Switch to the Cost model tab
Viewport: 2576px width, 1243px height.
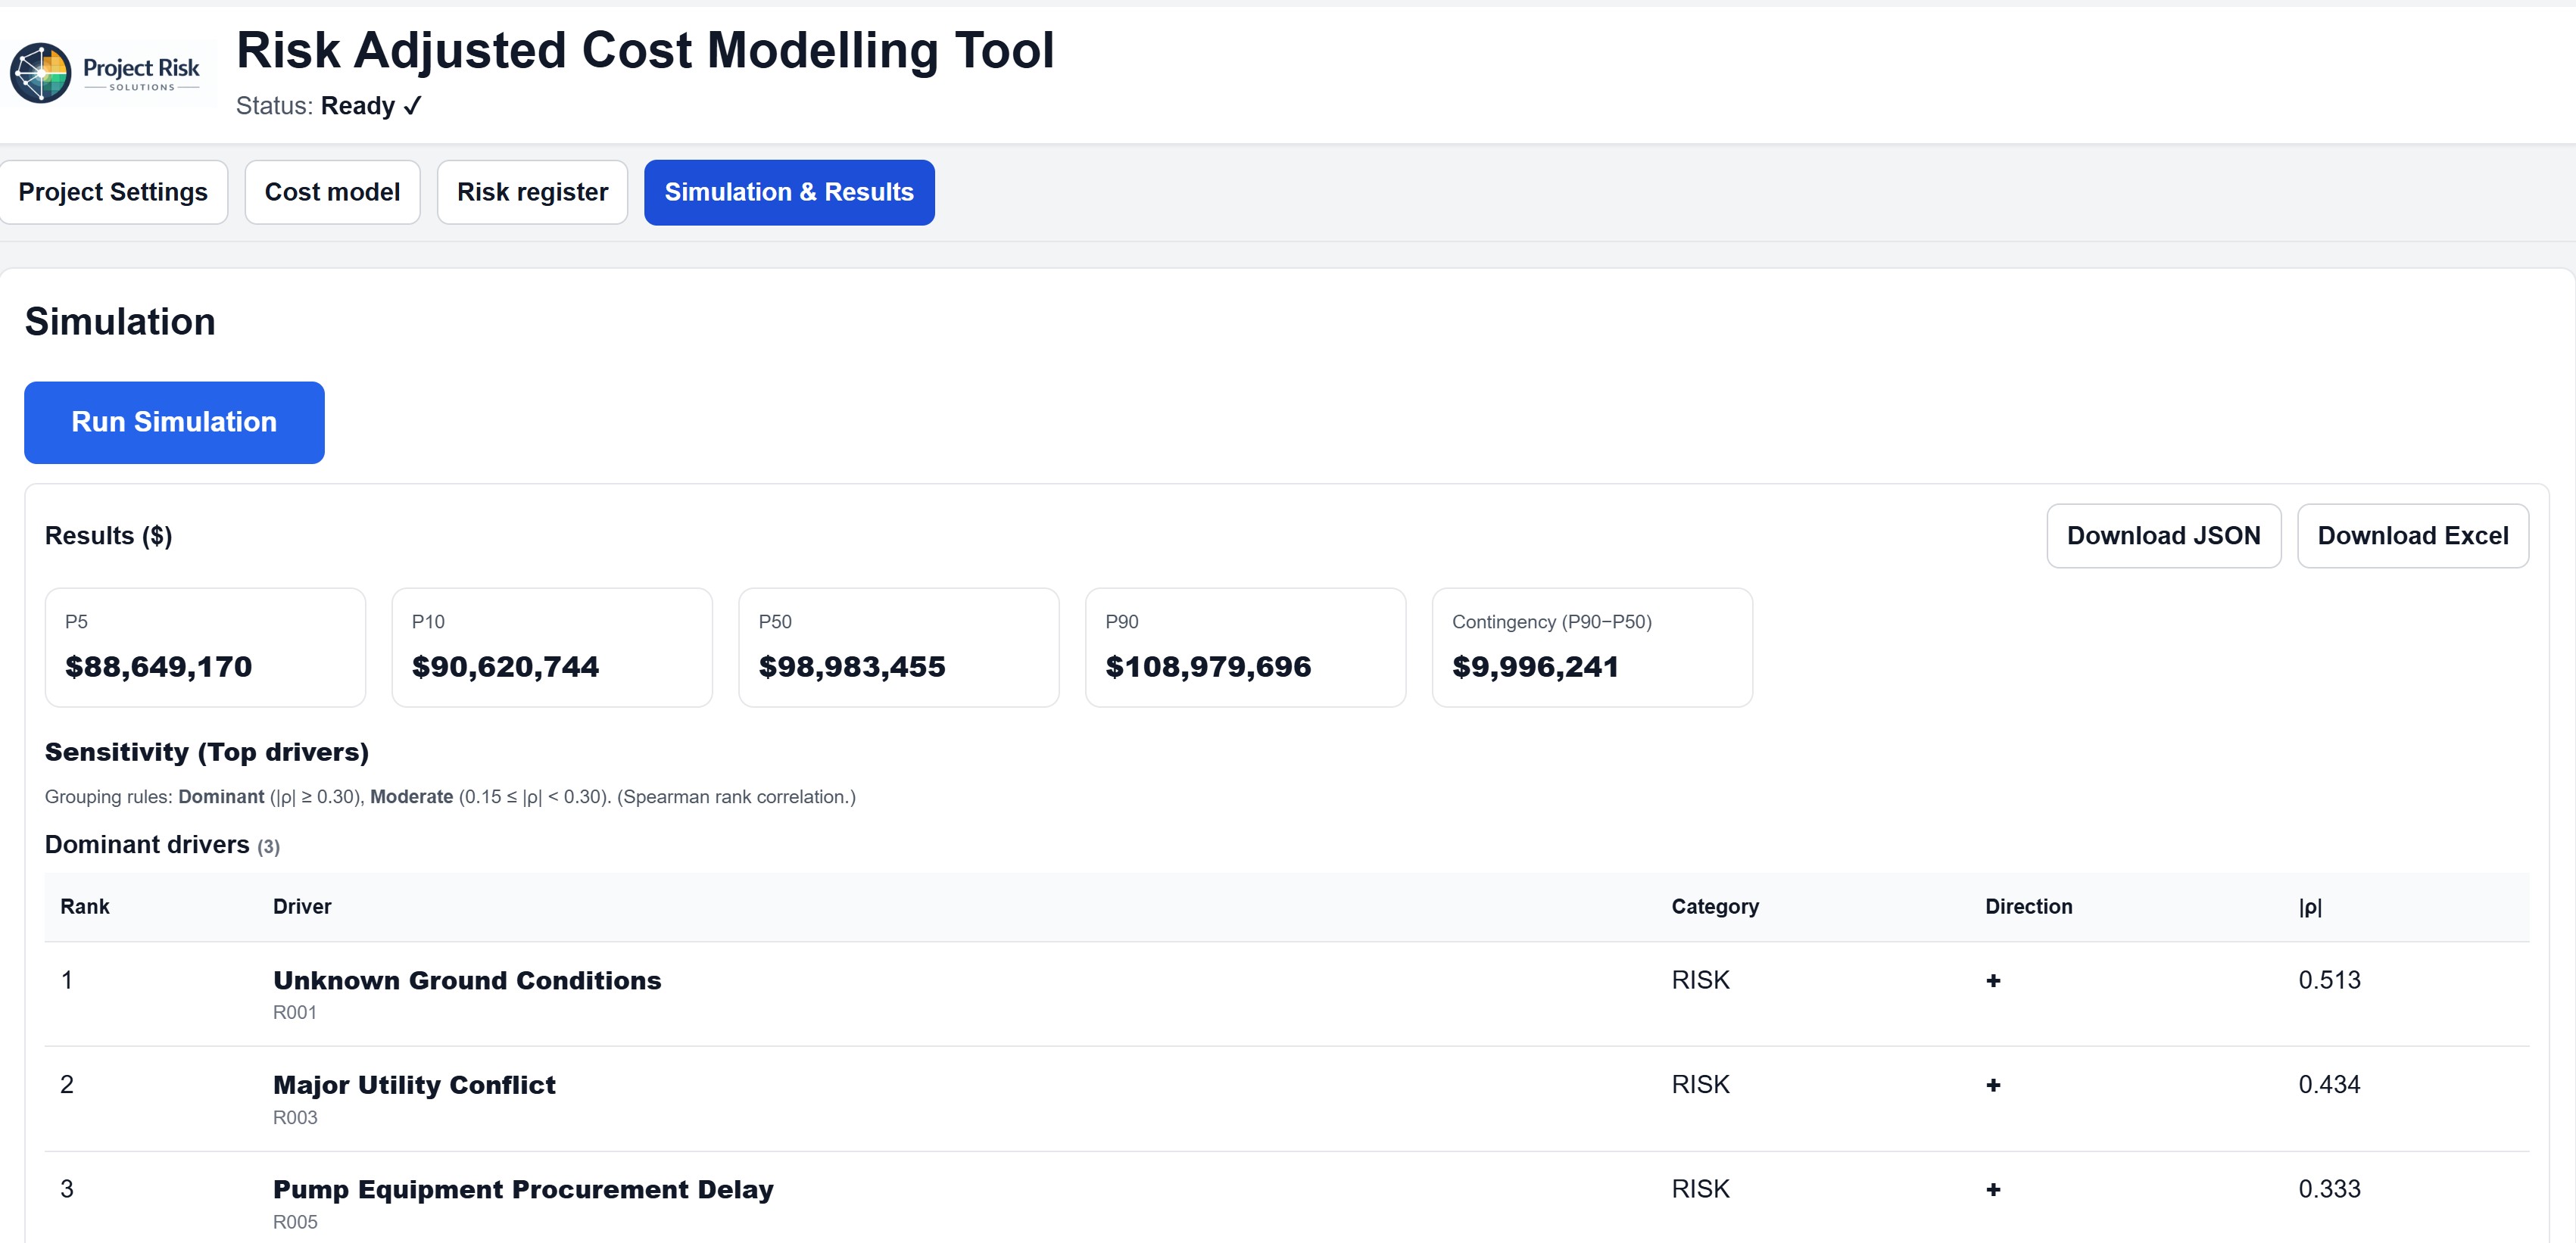[332, 192]
